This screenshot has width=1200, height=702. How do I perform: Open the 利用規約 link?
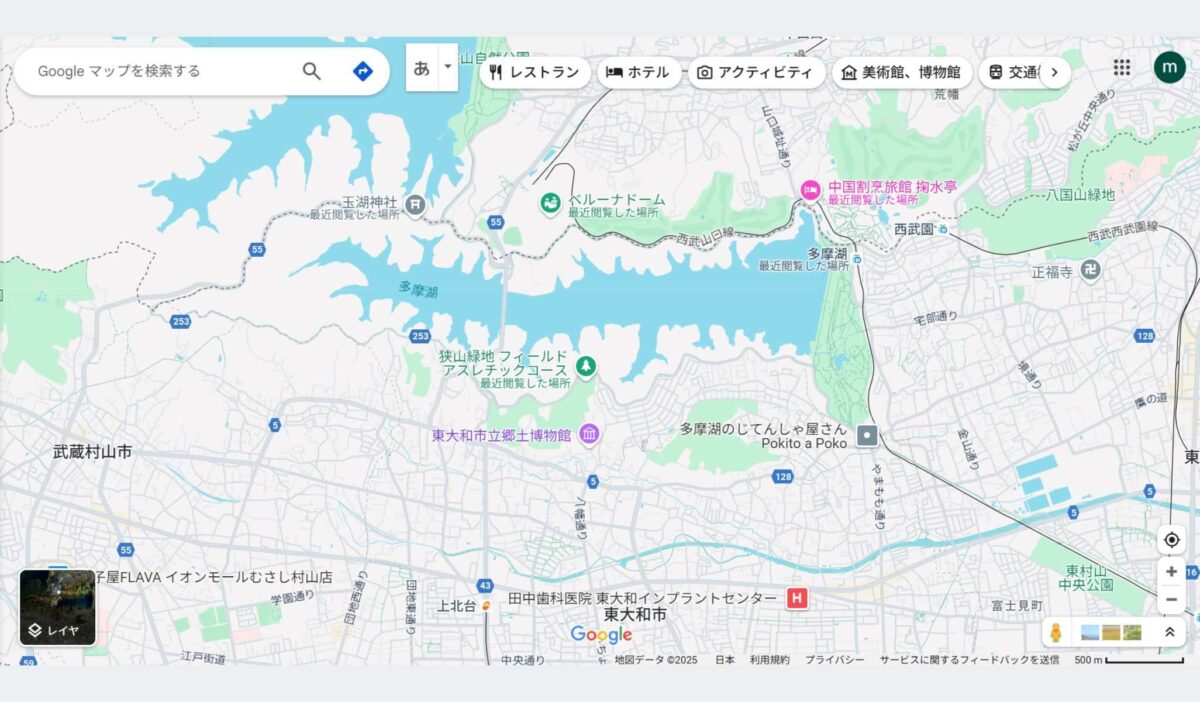click(x=769, y=660)
